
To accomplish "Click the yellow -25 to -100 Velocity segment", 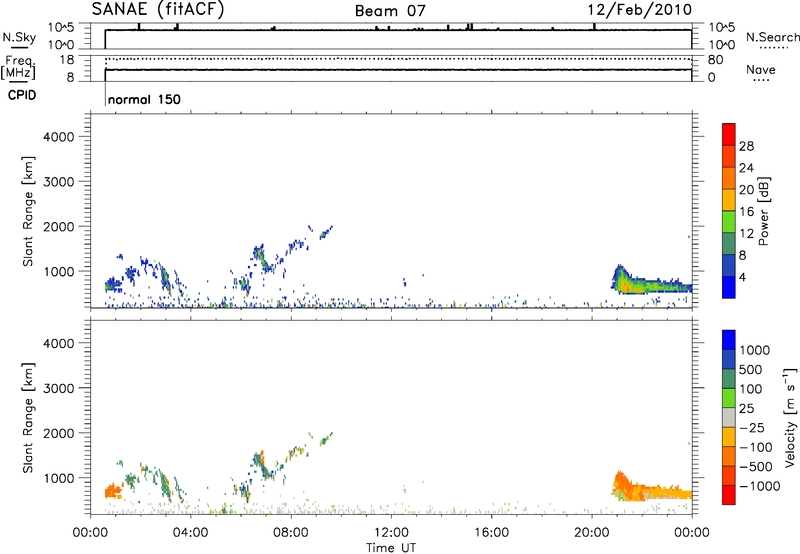I will click(729, 437).
